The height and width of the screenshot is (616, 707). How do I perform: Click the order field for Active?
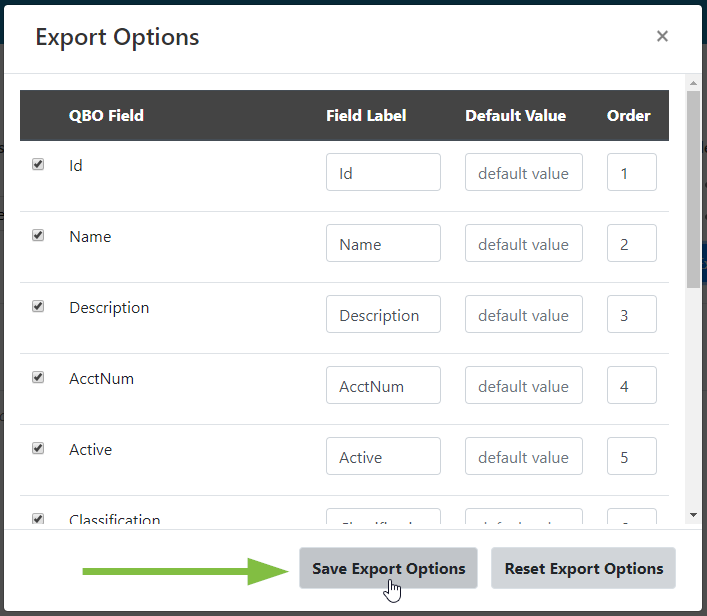631,456
